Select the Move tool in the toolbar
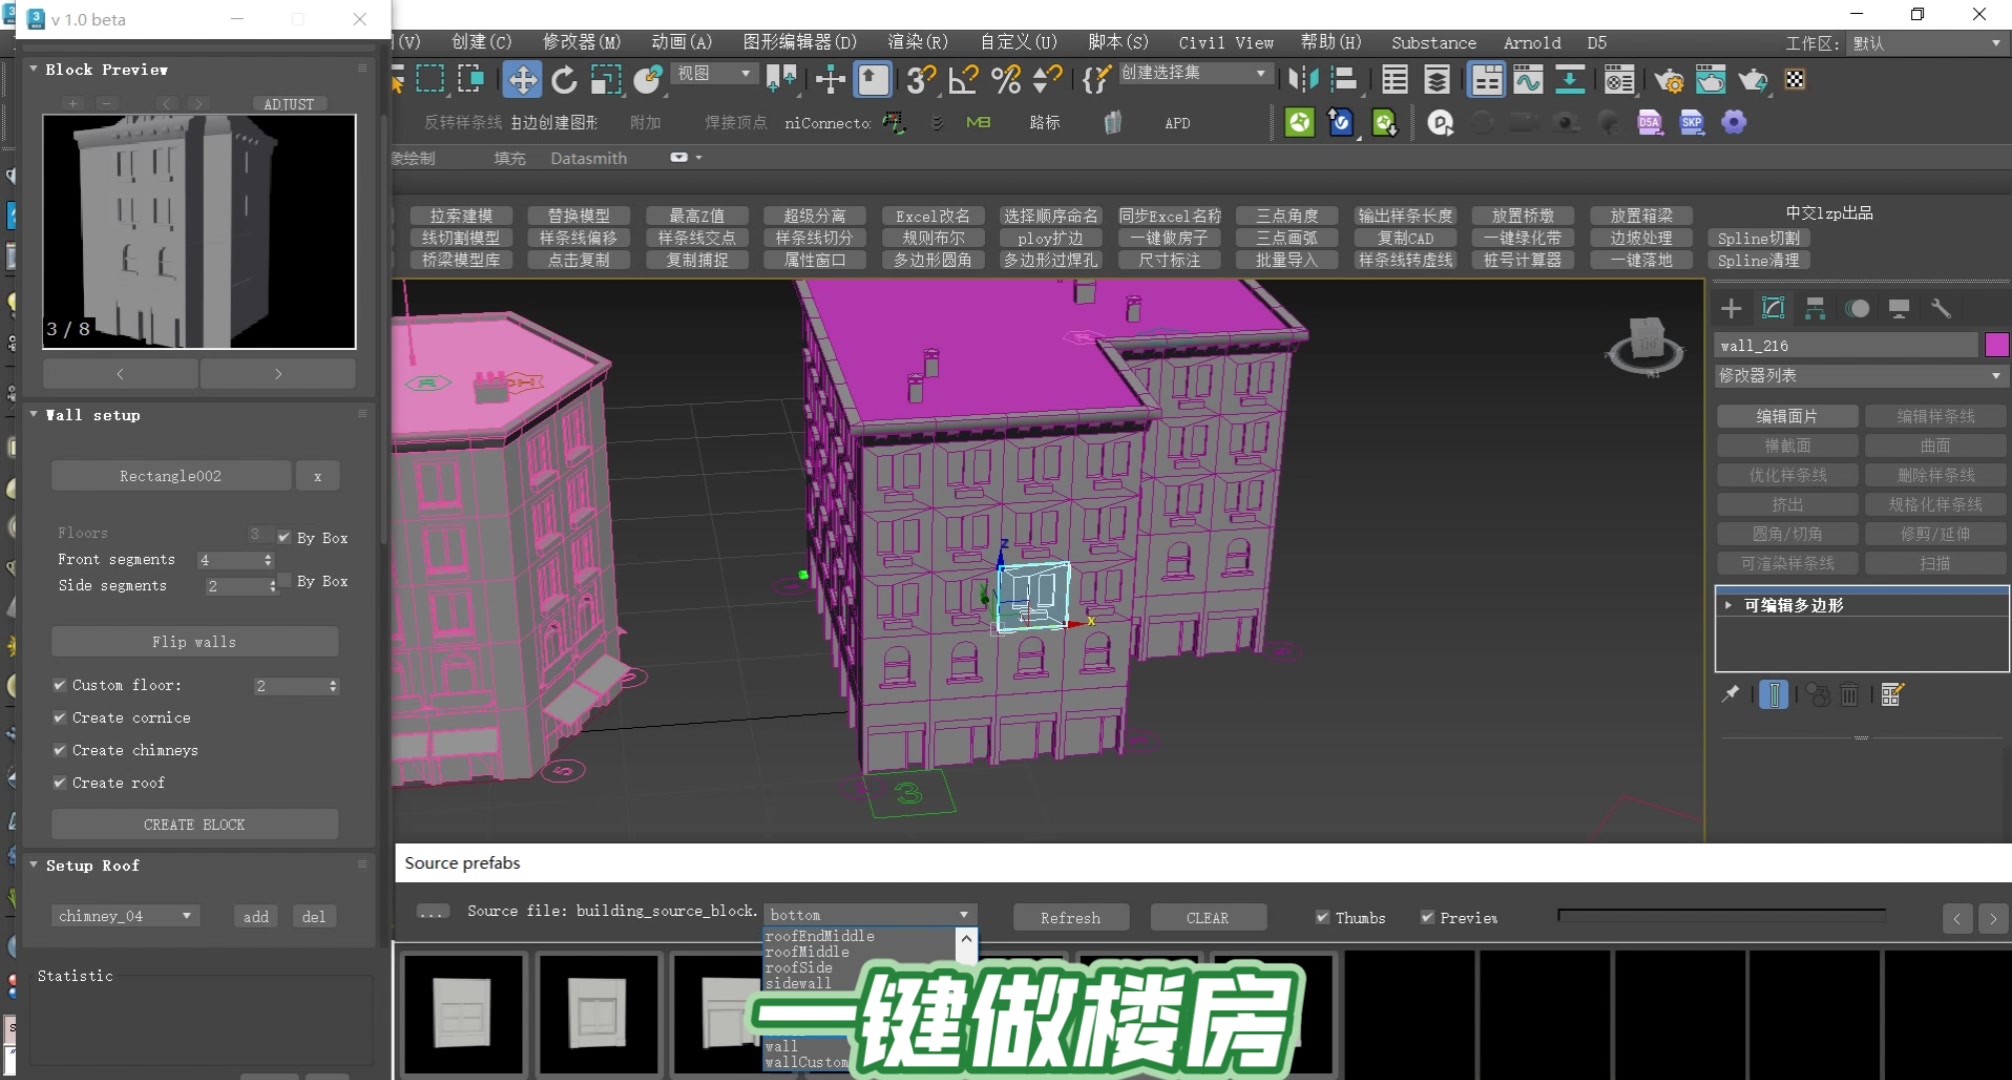This screenshot has width=2012, height=1080. pos(521,80)
